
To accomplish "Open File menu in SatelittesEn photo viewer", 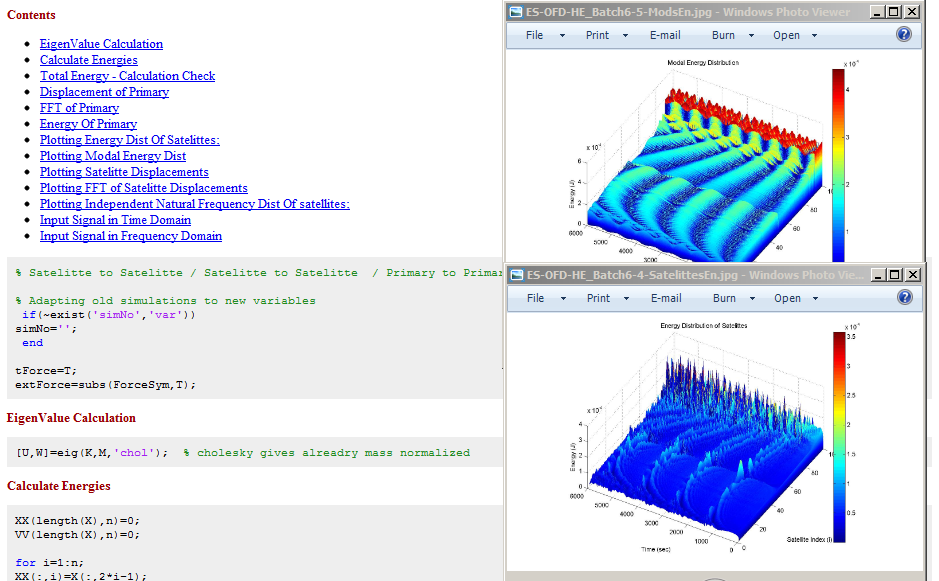I will coord(535,298).
